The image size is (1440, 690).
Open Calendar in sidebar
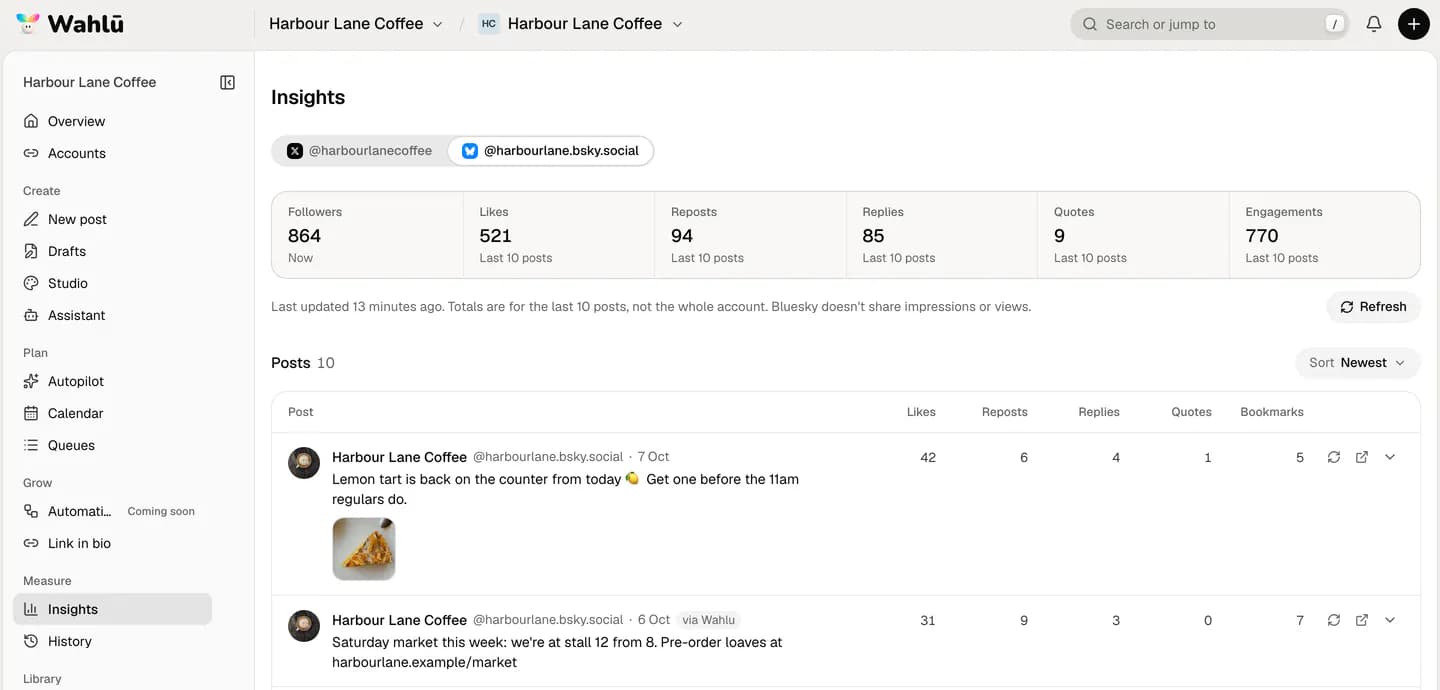[112, 413]
